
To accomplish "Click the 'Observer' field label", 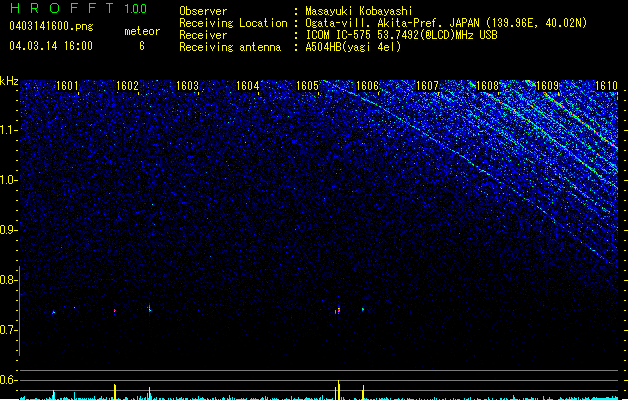I will click(203, 11).
